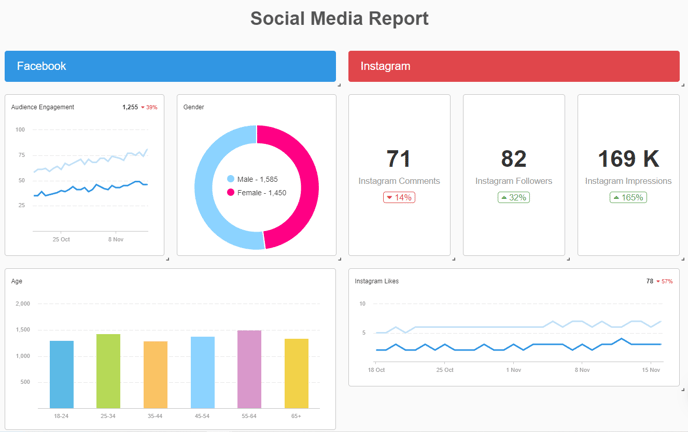The height and width of the screenshot is (432, 688).
Task: Click the 15 Nov date label on Likes chart
Action: tap(651, 370)
